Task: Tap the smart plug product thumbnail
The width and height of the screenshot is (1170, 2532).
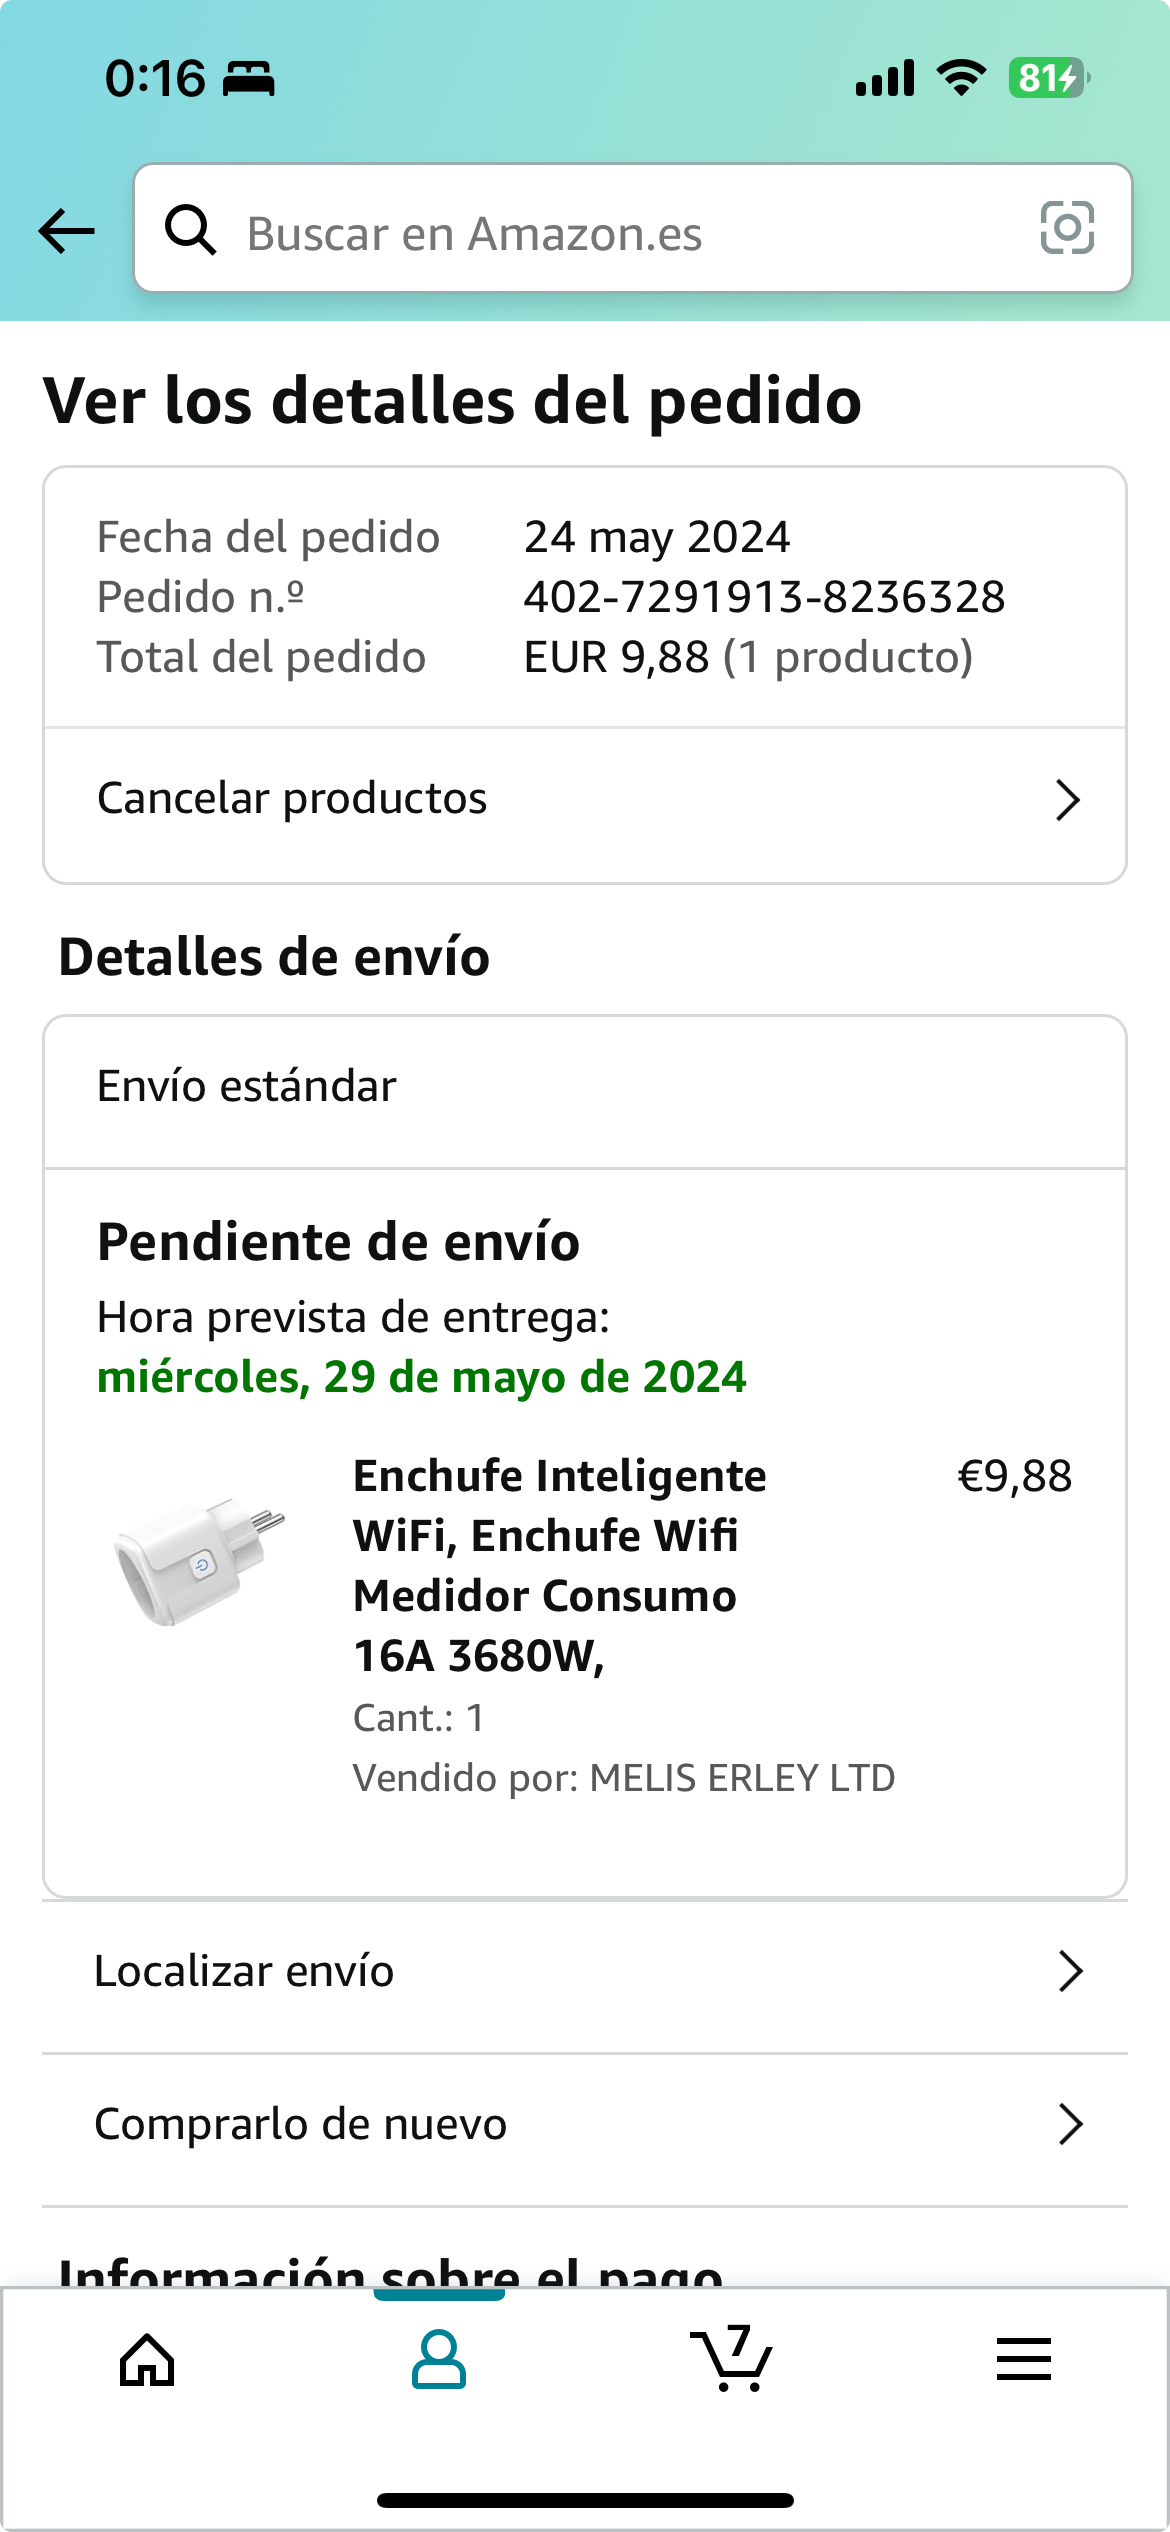Action: 200,1562
